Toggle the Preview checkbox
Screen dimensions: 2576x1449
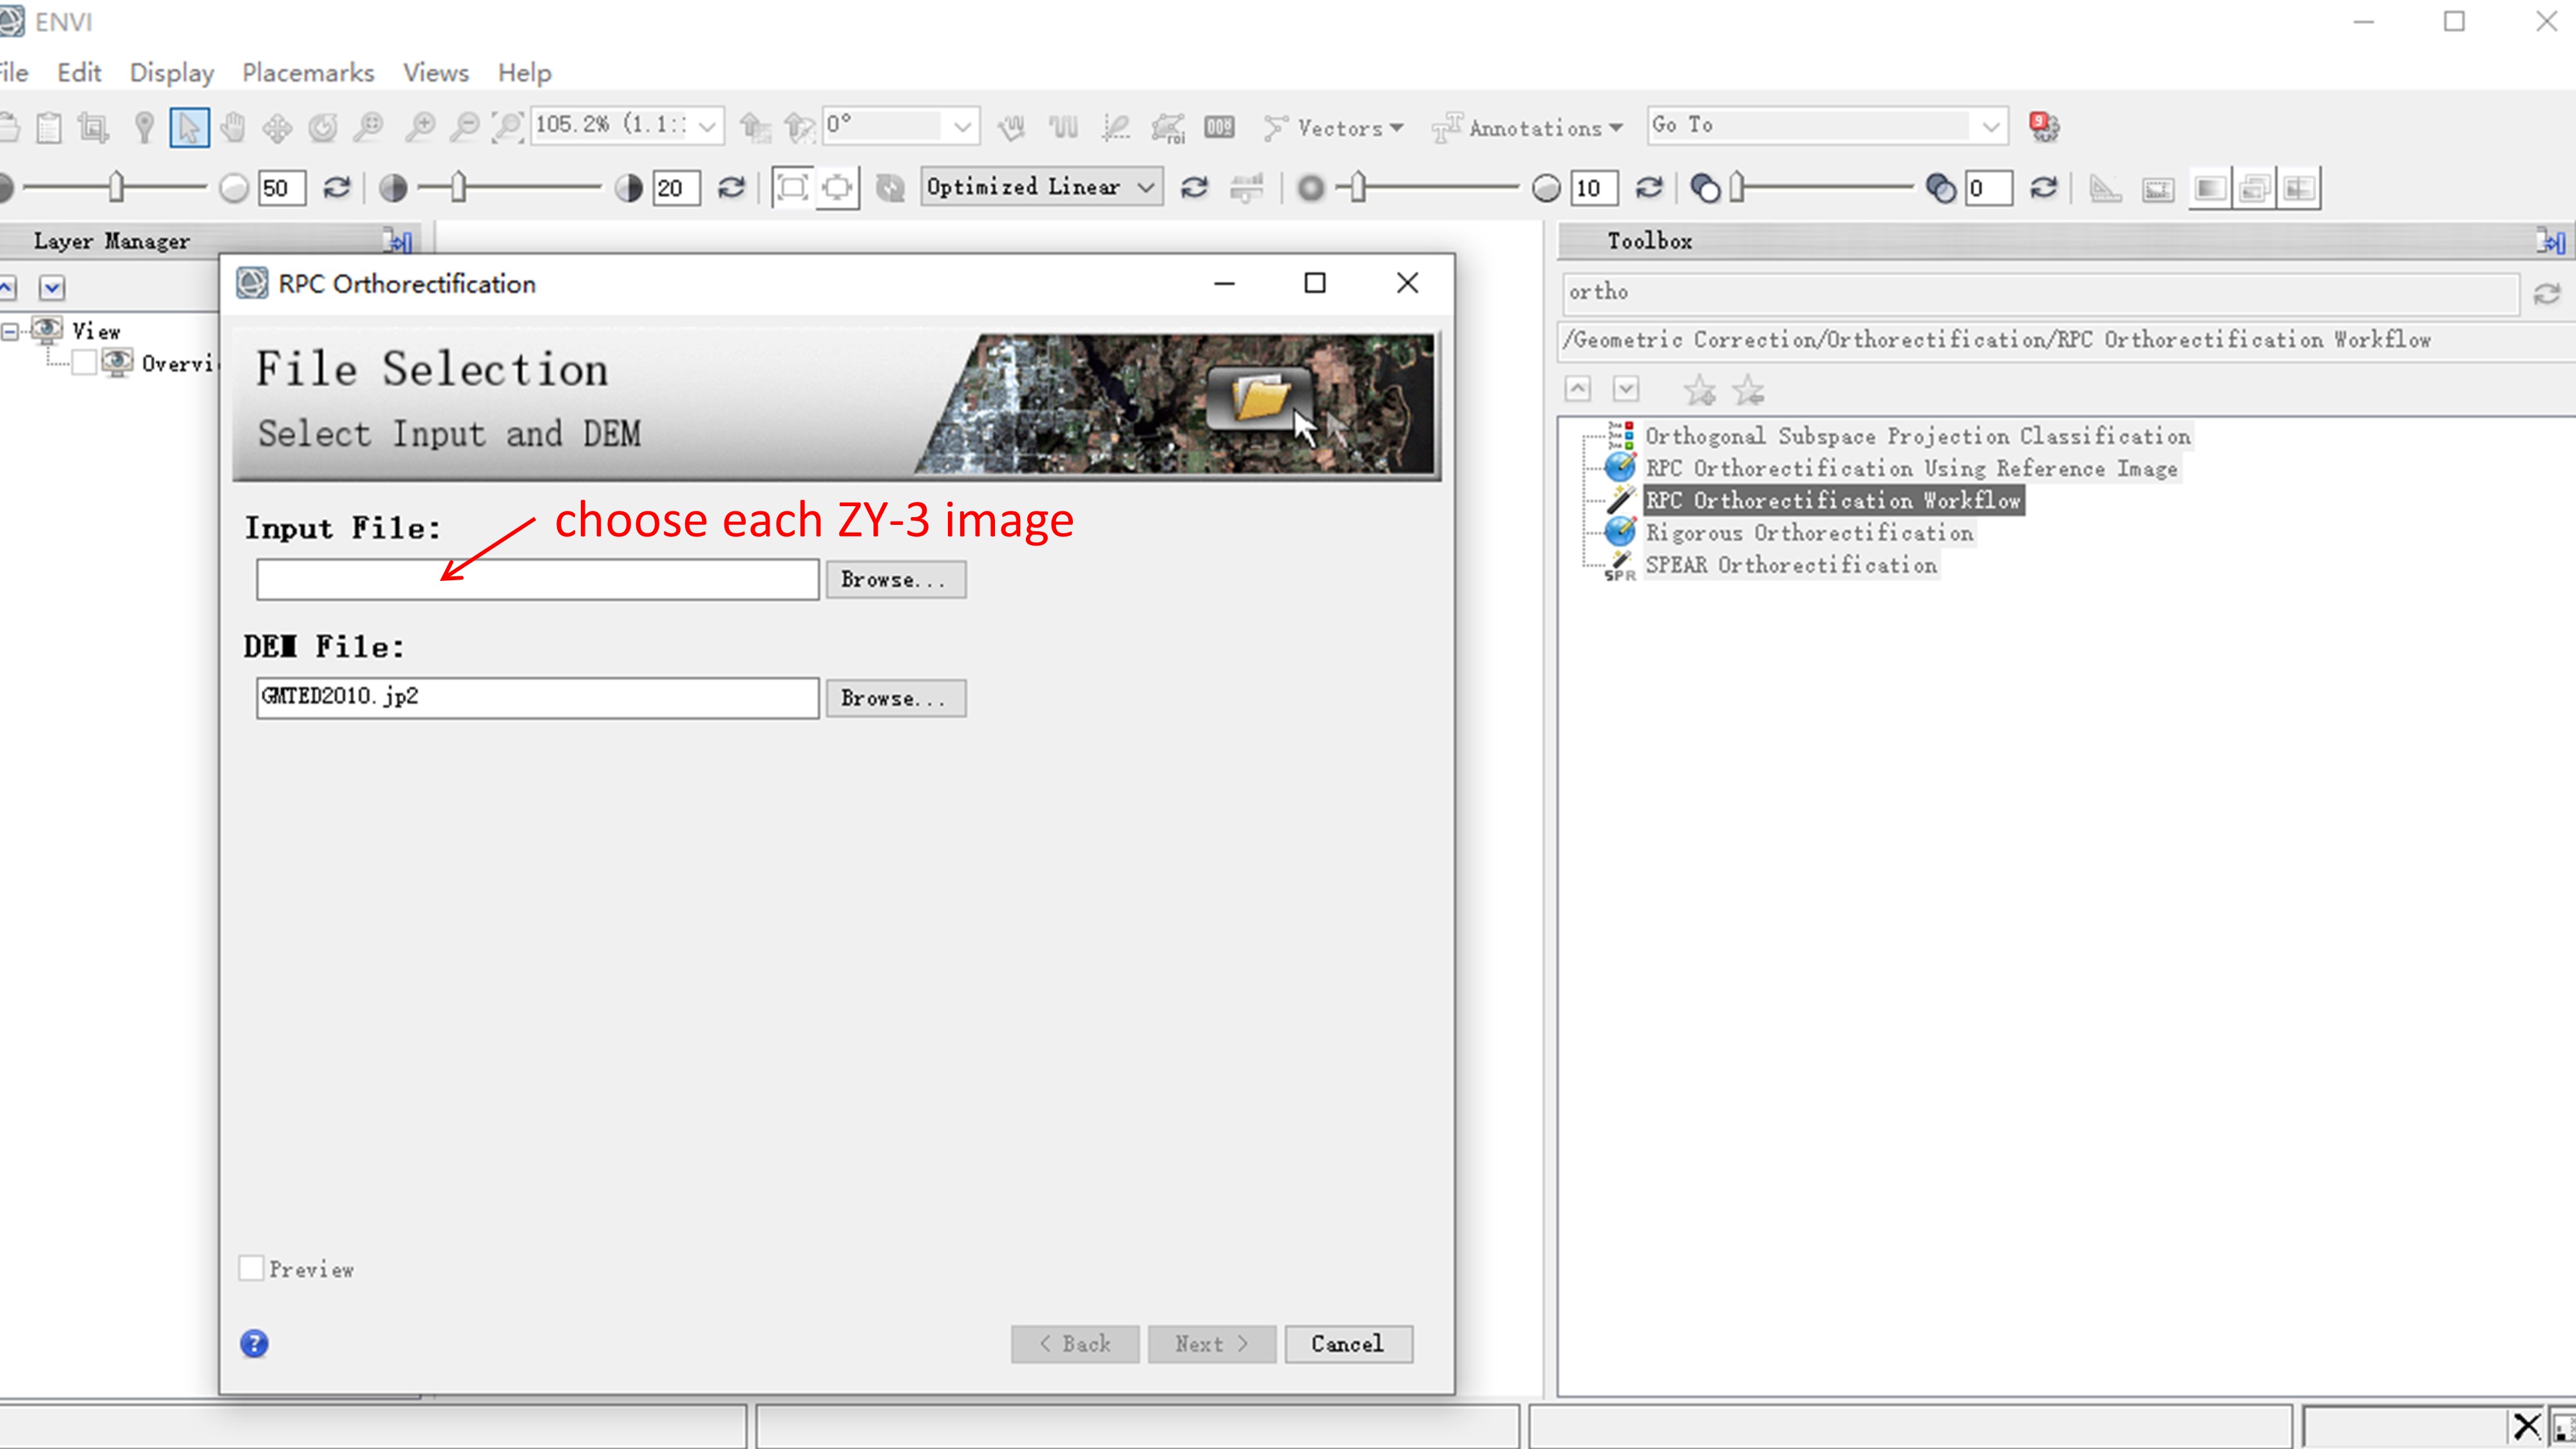pyautogui.click(x=251, y=1269)
